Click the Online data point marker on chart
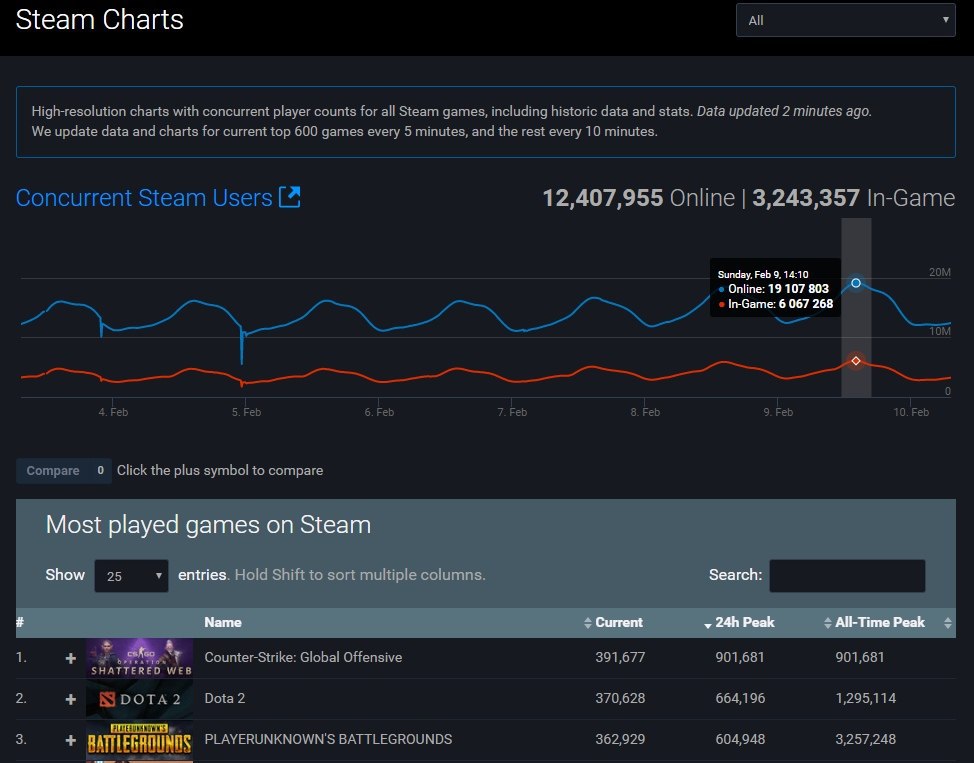974x763 pixels. point(856,283)
